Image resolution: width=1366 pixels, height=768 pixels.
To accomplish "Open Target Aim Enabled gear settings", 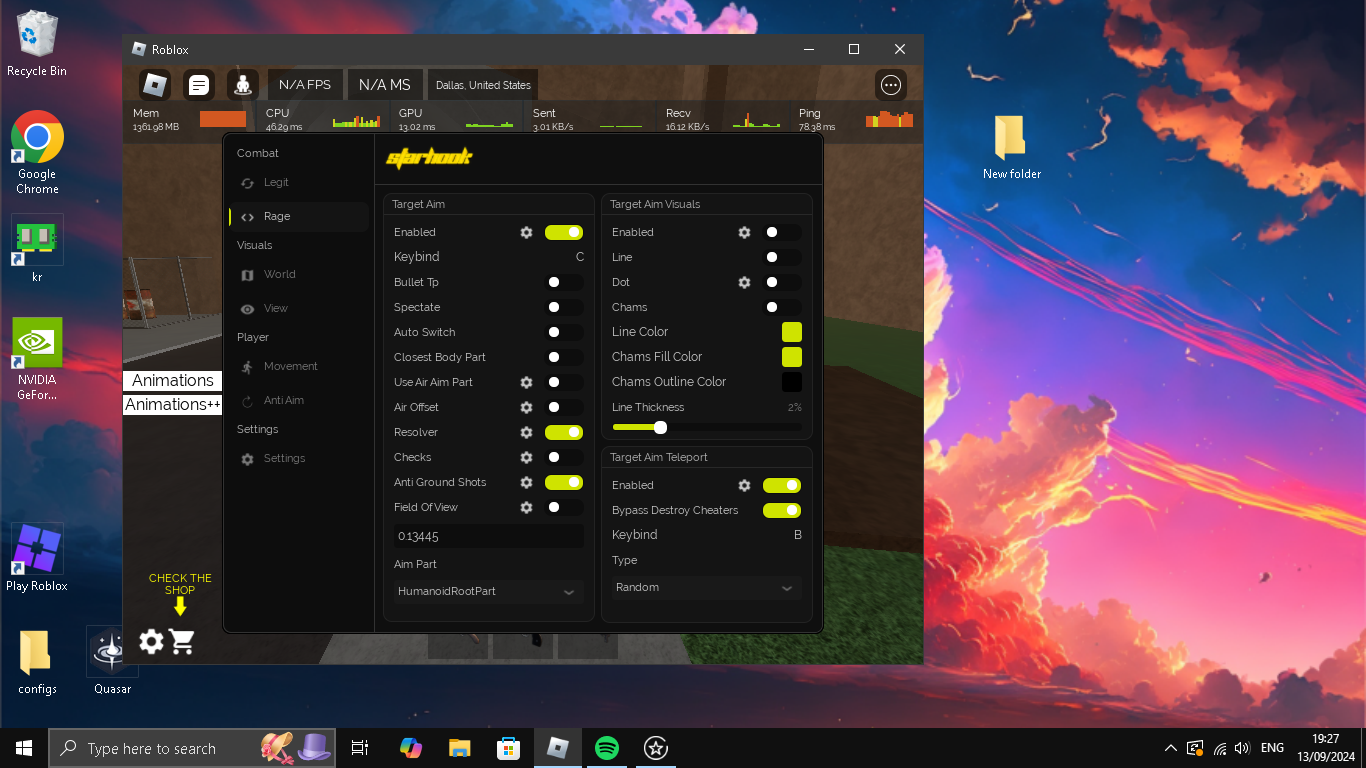I will [526, 232].
